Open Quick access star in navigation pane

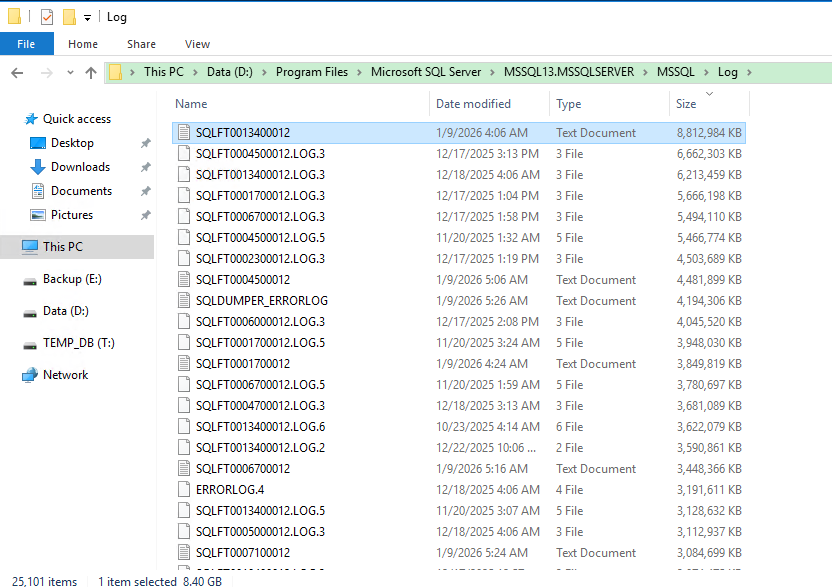click(29, 119)
